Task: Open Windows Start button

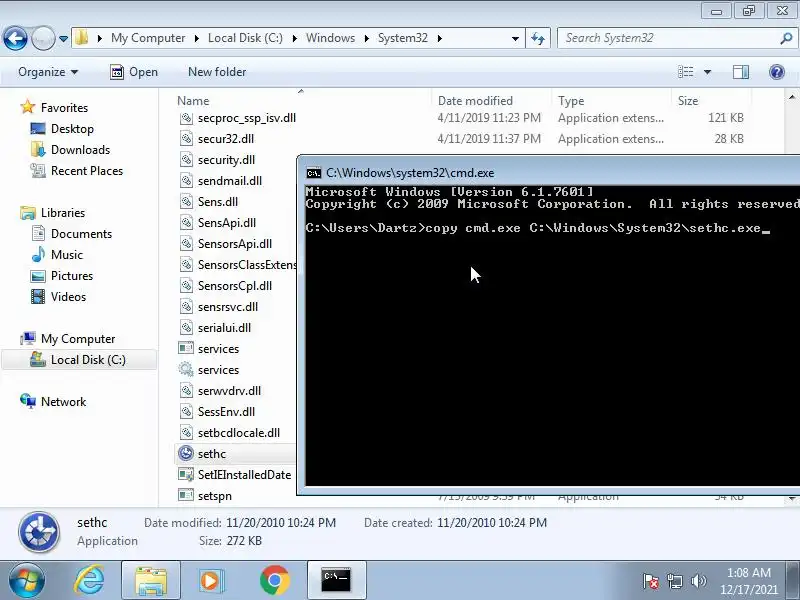Action: tap(26, 581)
